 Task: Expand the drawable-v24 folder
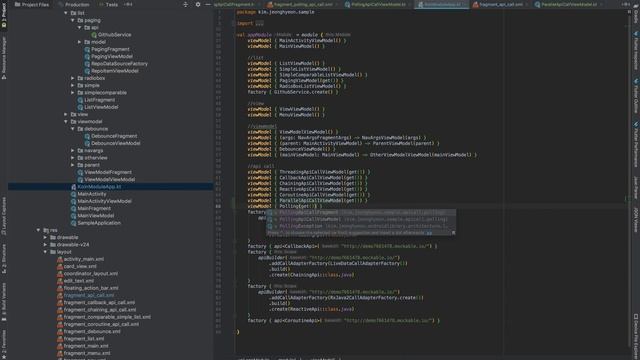[45, 244]
